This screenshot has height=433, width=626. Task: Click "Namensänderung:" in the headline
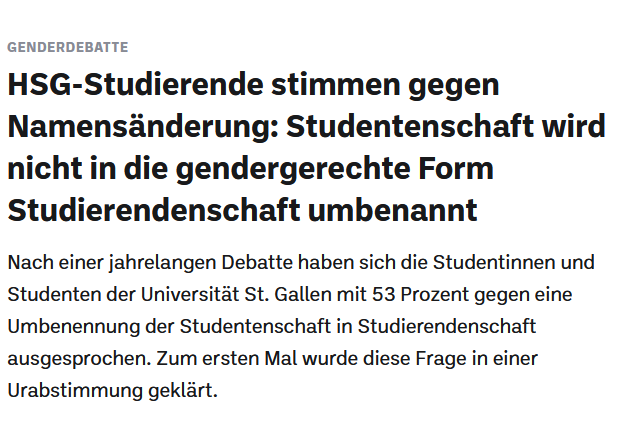coord(143,128)
